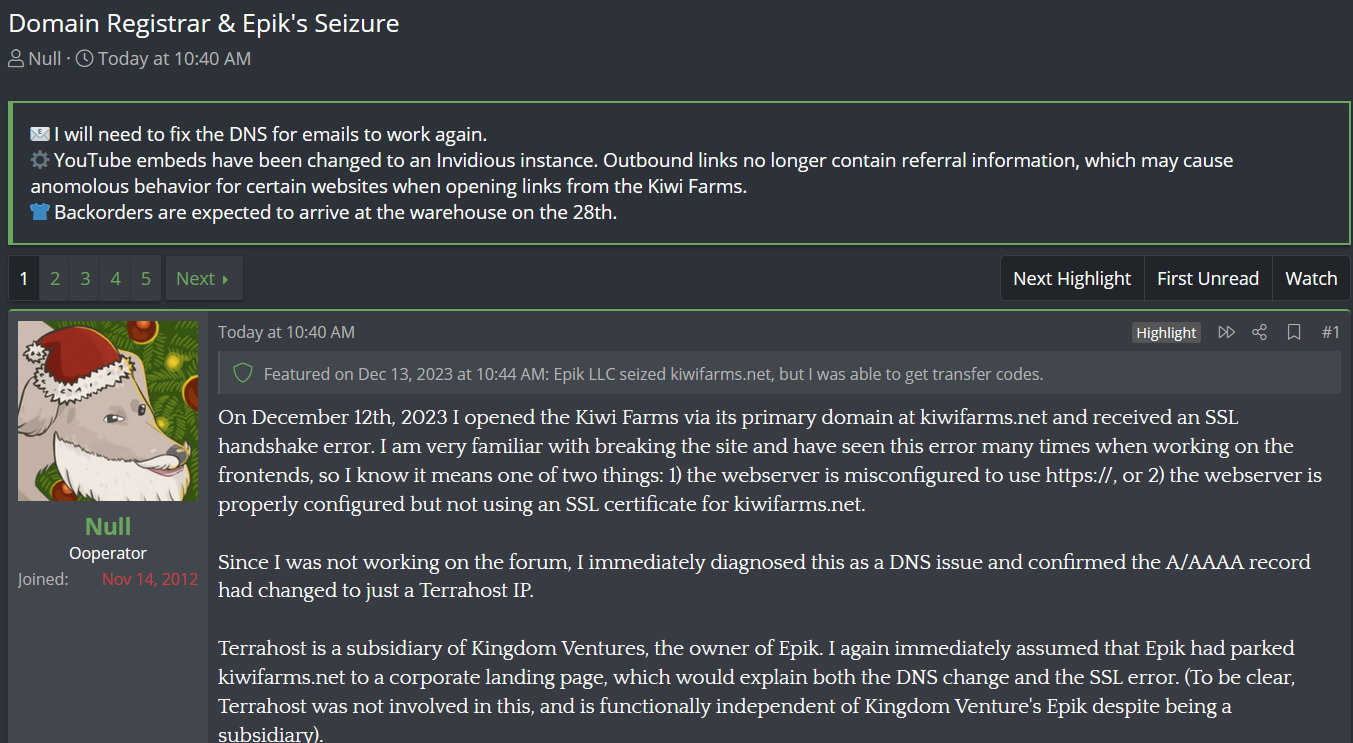The width and height of the screenshot is (1353, 743).
Task: Jump to First Unread post
Action: click(x=1208, y=278)
